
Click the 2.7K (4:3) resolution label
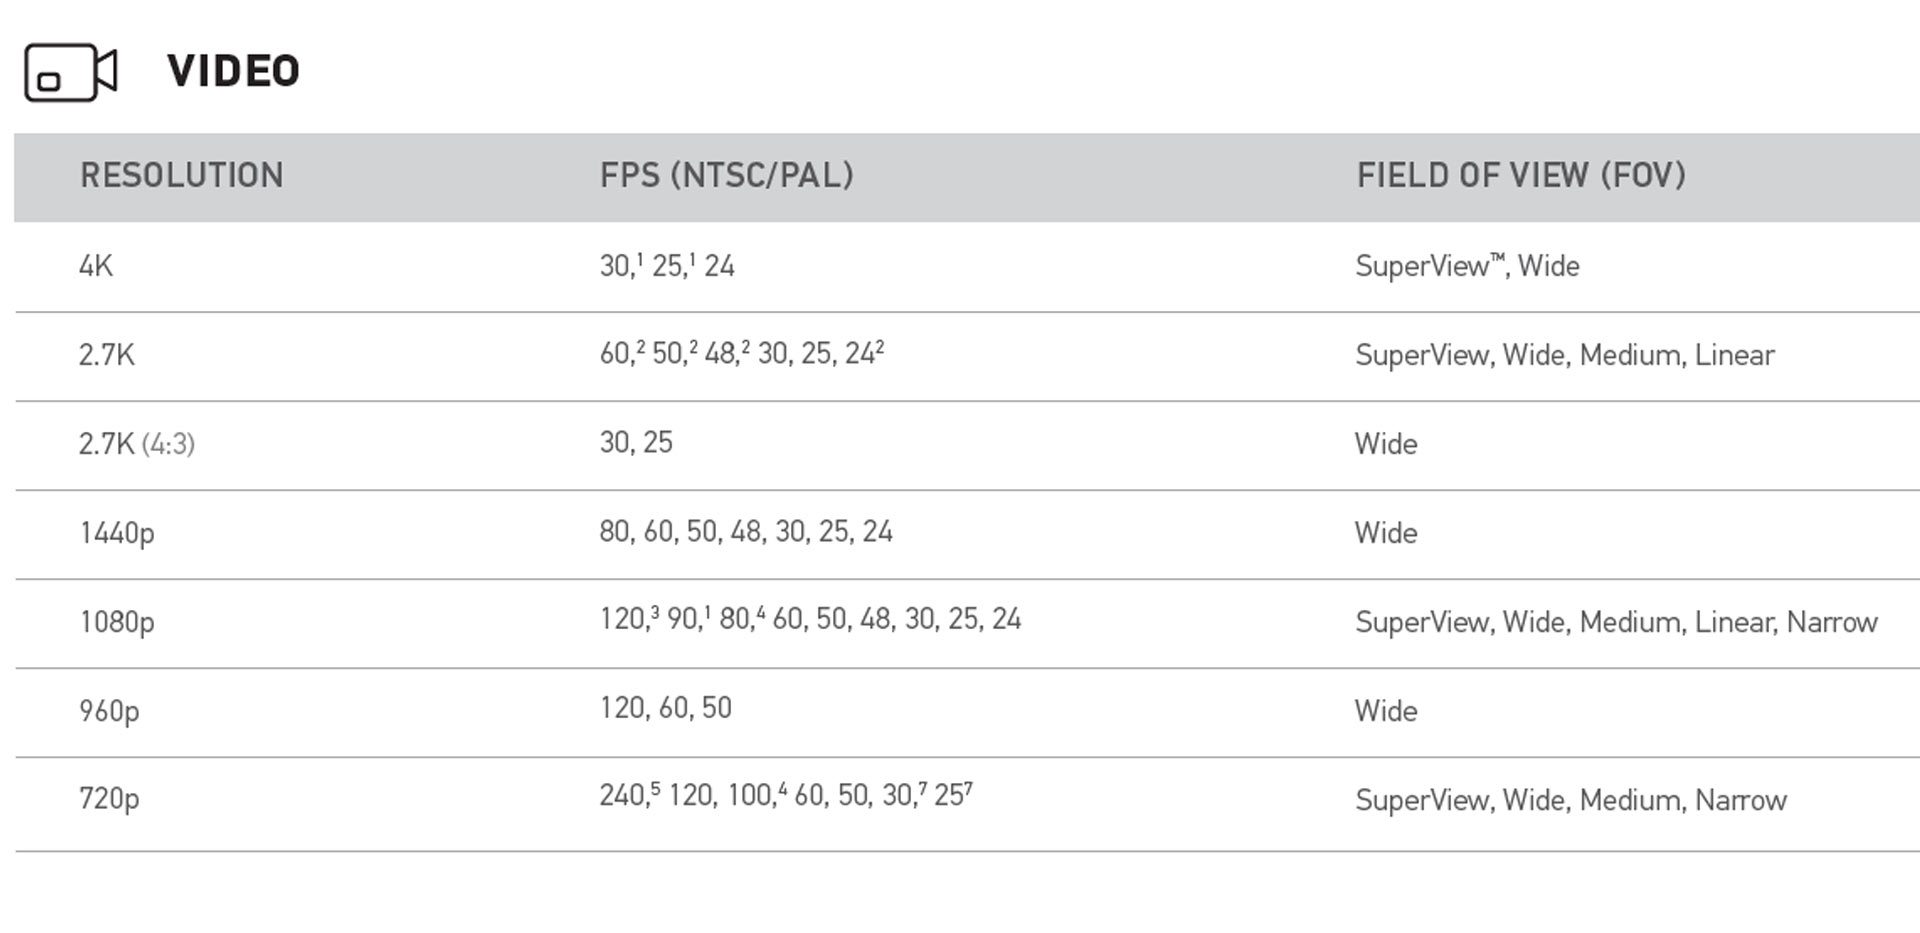[137, 444]
